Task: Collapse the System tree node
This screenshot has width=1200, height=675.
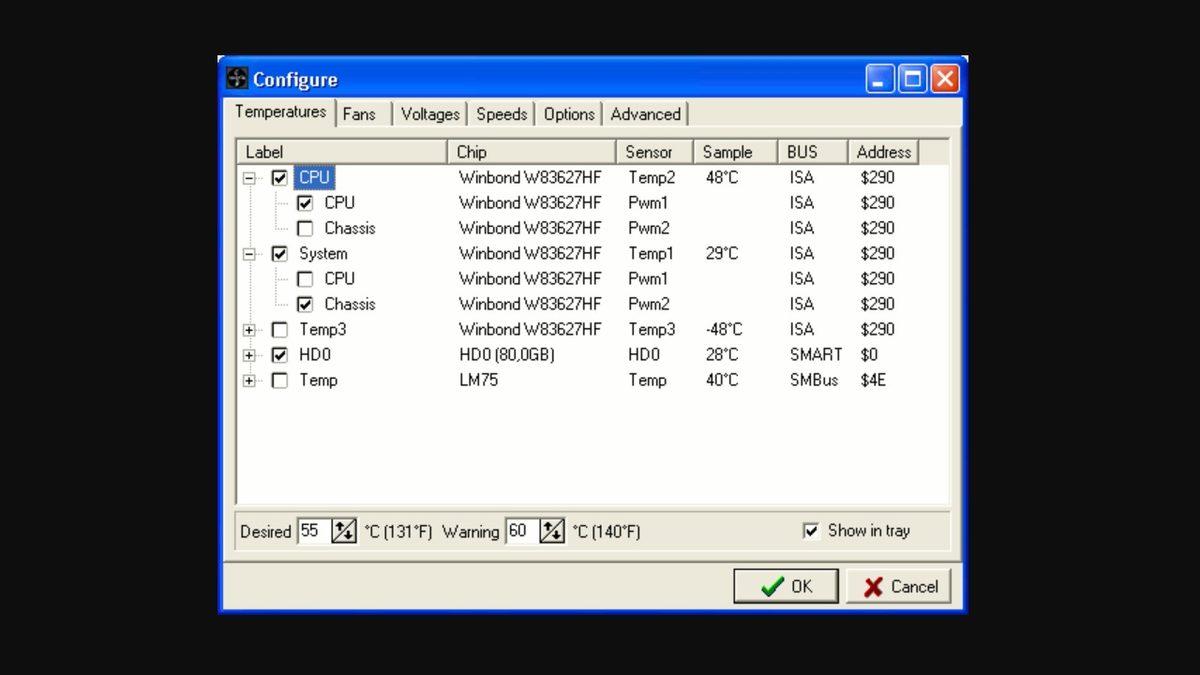Action: pos(249,254)
